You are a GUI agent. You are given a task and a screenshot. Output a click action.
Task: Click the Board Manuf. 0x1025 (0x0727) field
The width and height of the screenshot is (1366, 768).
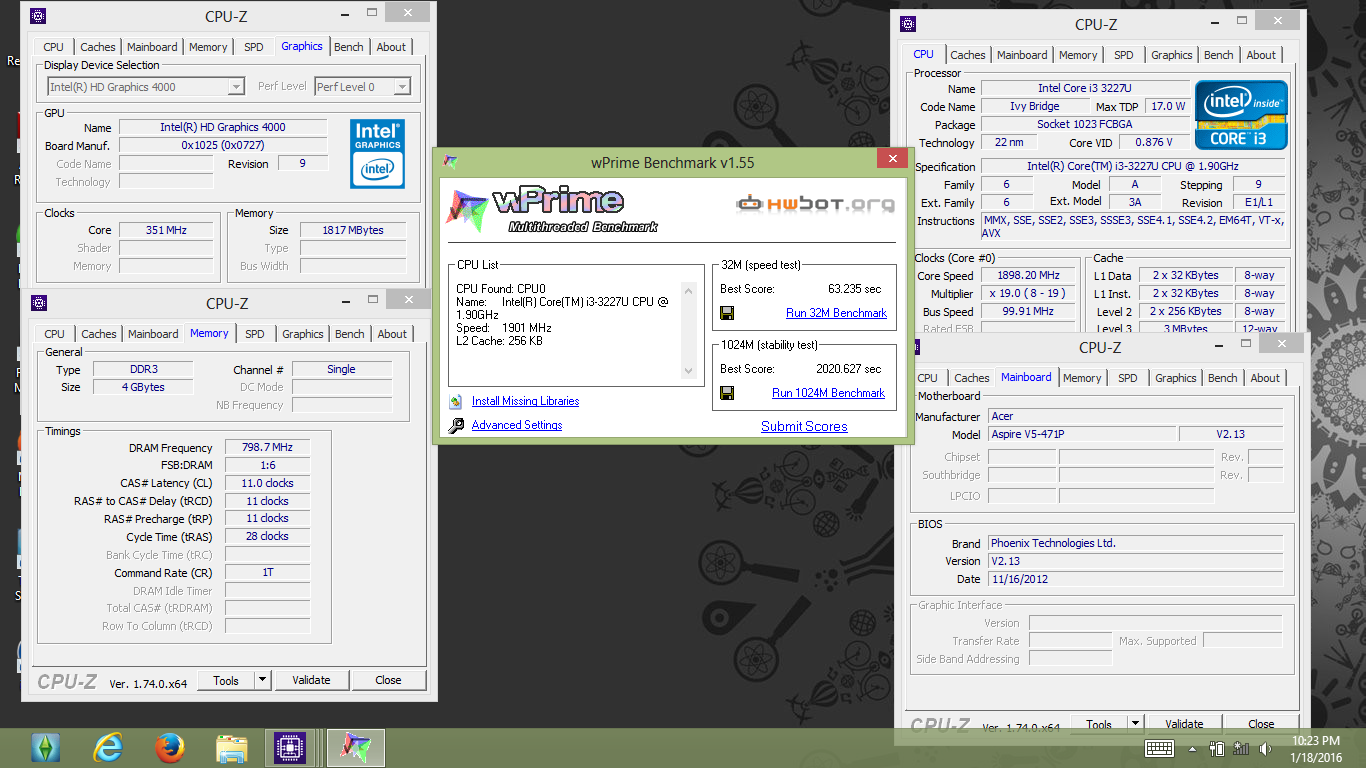[223, 145]
